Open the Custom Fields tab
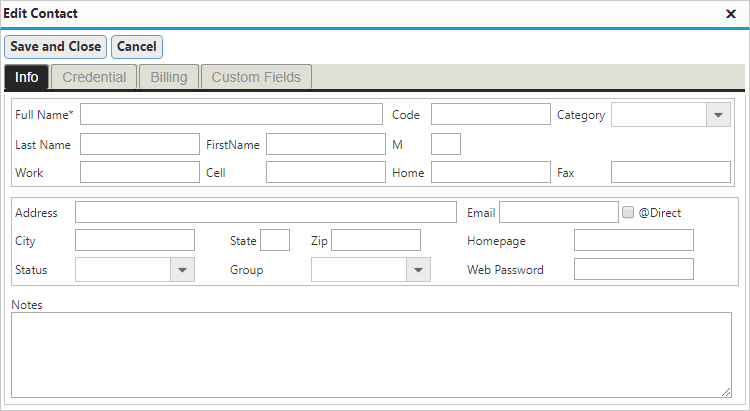 (x=256, y=77)
